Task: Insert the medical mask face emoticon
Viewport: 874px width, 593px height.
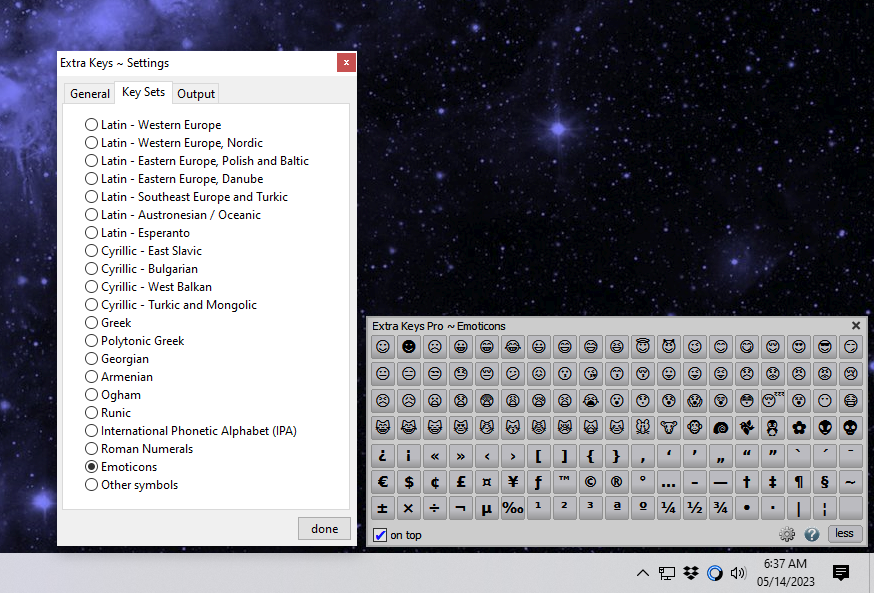Action: [851, 400]
